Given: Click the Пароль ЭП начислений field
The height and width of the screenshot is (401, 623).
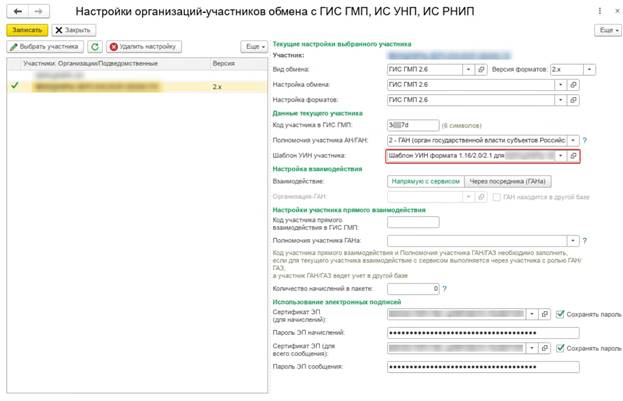Looking at the screenshot, I should [483, 333].
